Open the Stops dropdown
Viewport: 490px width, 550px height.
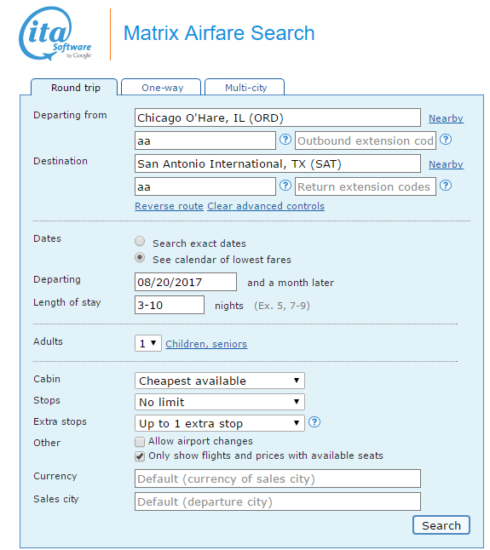point(220,402)
